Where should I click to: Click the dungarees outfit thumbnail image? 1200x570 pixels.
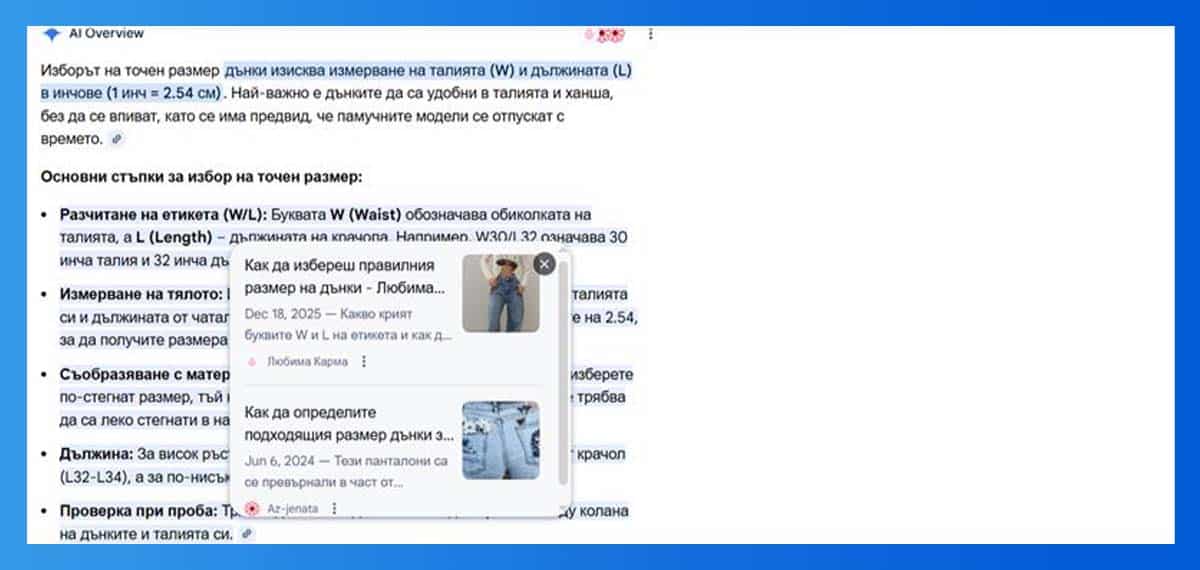pos(500,293)
